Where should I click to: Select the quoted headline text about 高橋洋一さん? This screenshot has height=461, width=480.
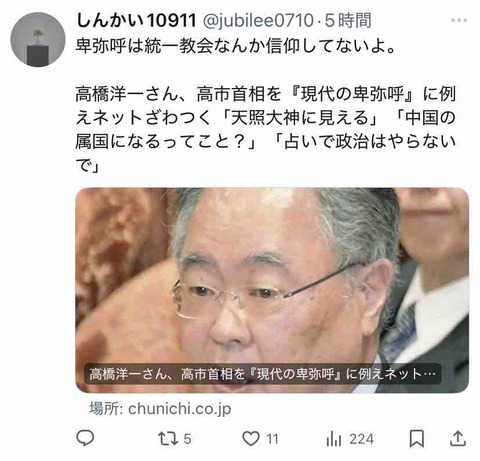point(265,129)
